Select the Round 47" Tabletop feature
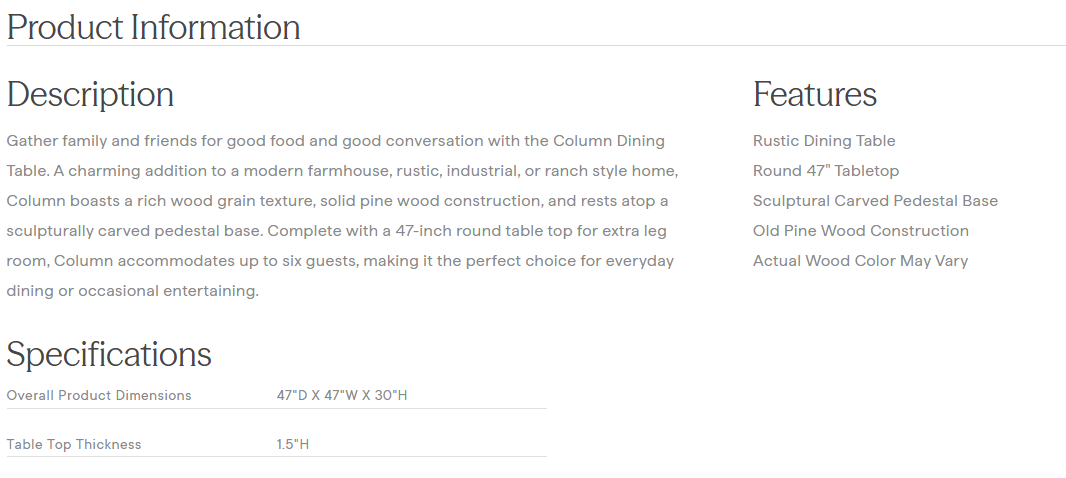Viewport: 1066px width, 478px height. pos(826,171)
